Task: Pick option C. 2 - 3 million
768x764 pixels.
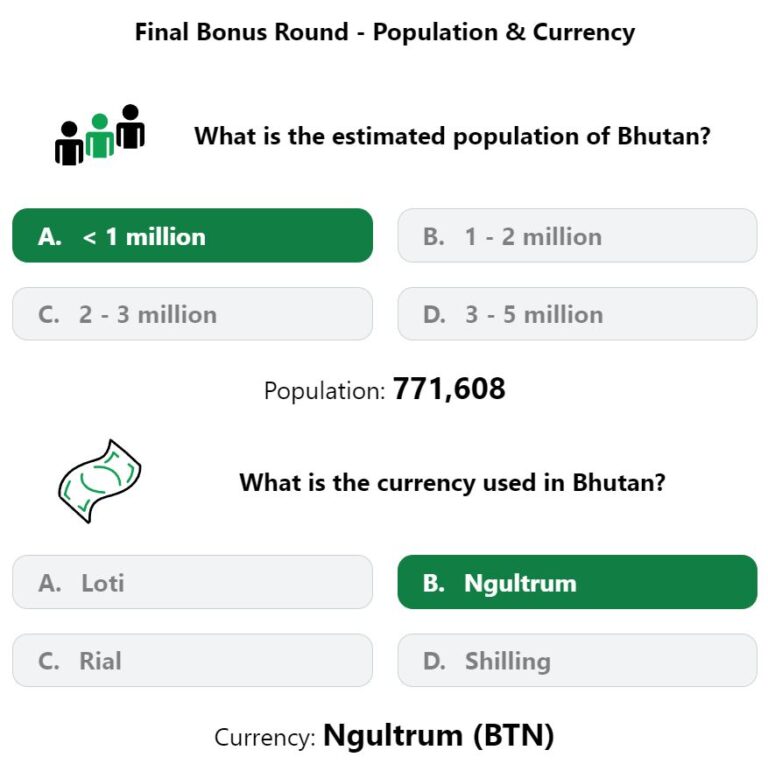Action: point(192,314)
